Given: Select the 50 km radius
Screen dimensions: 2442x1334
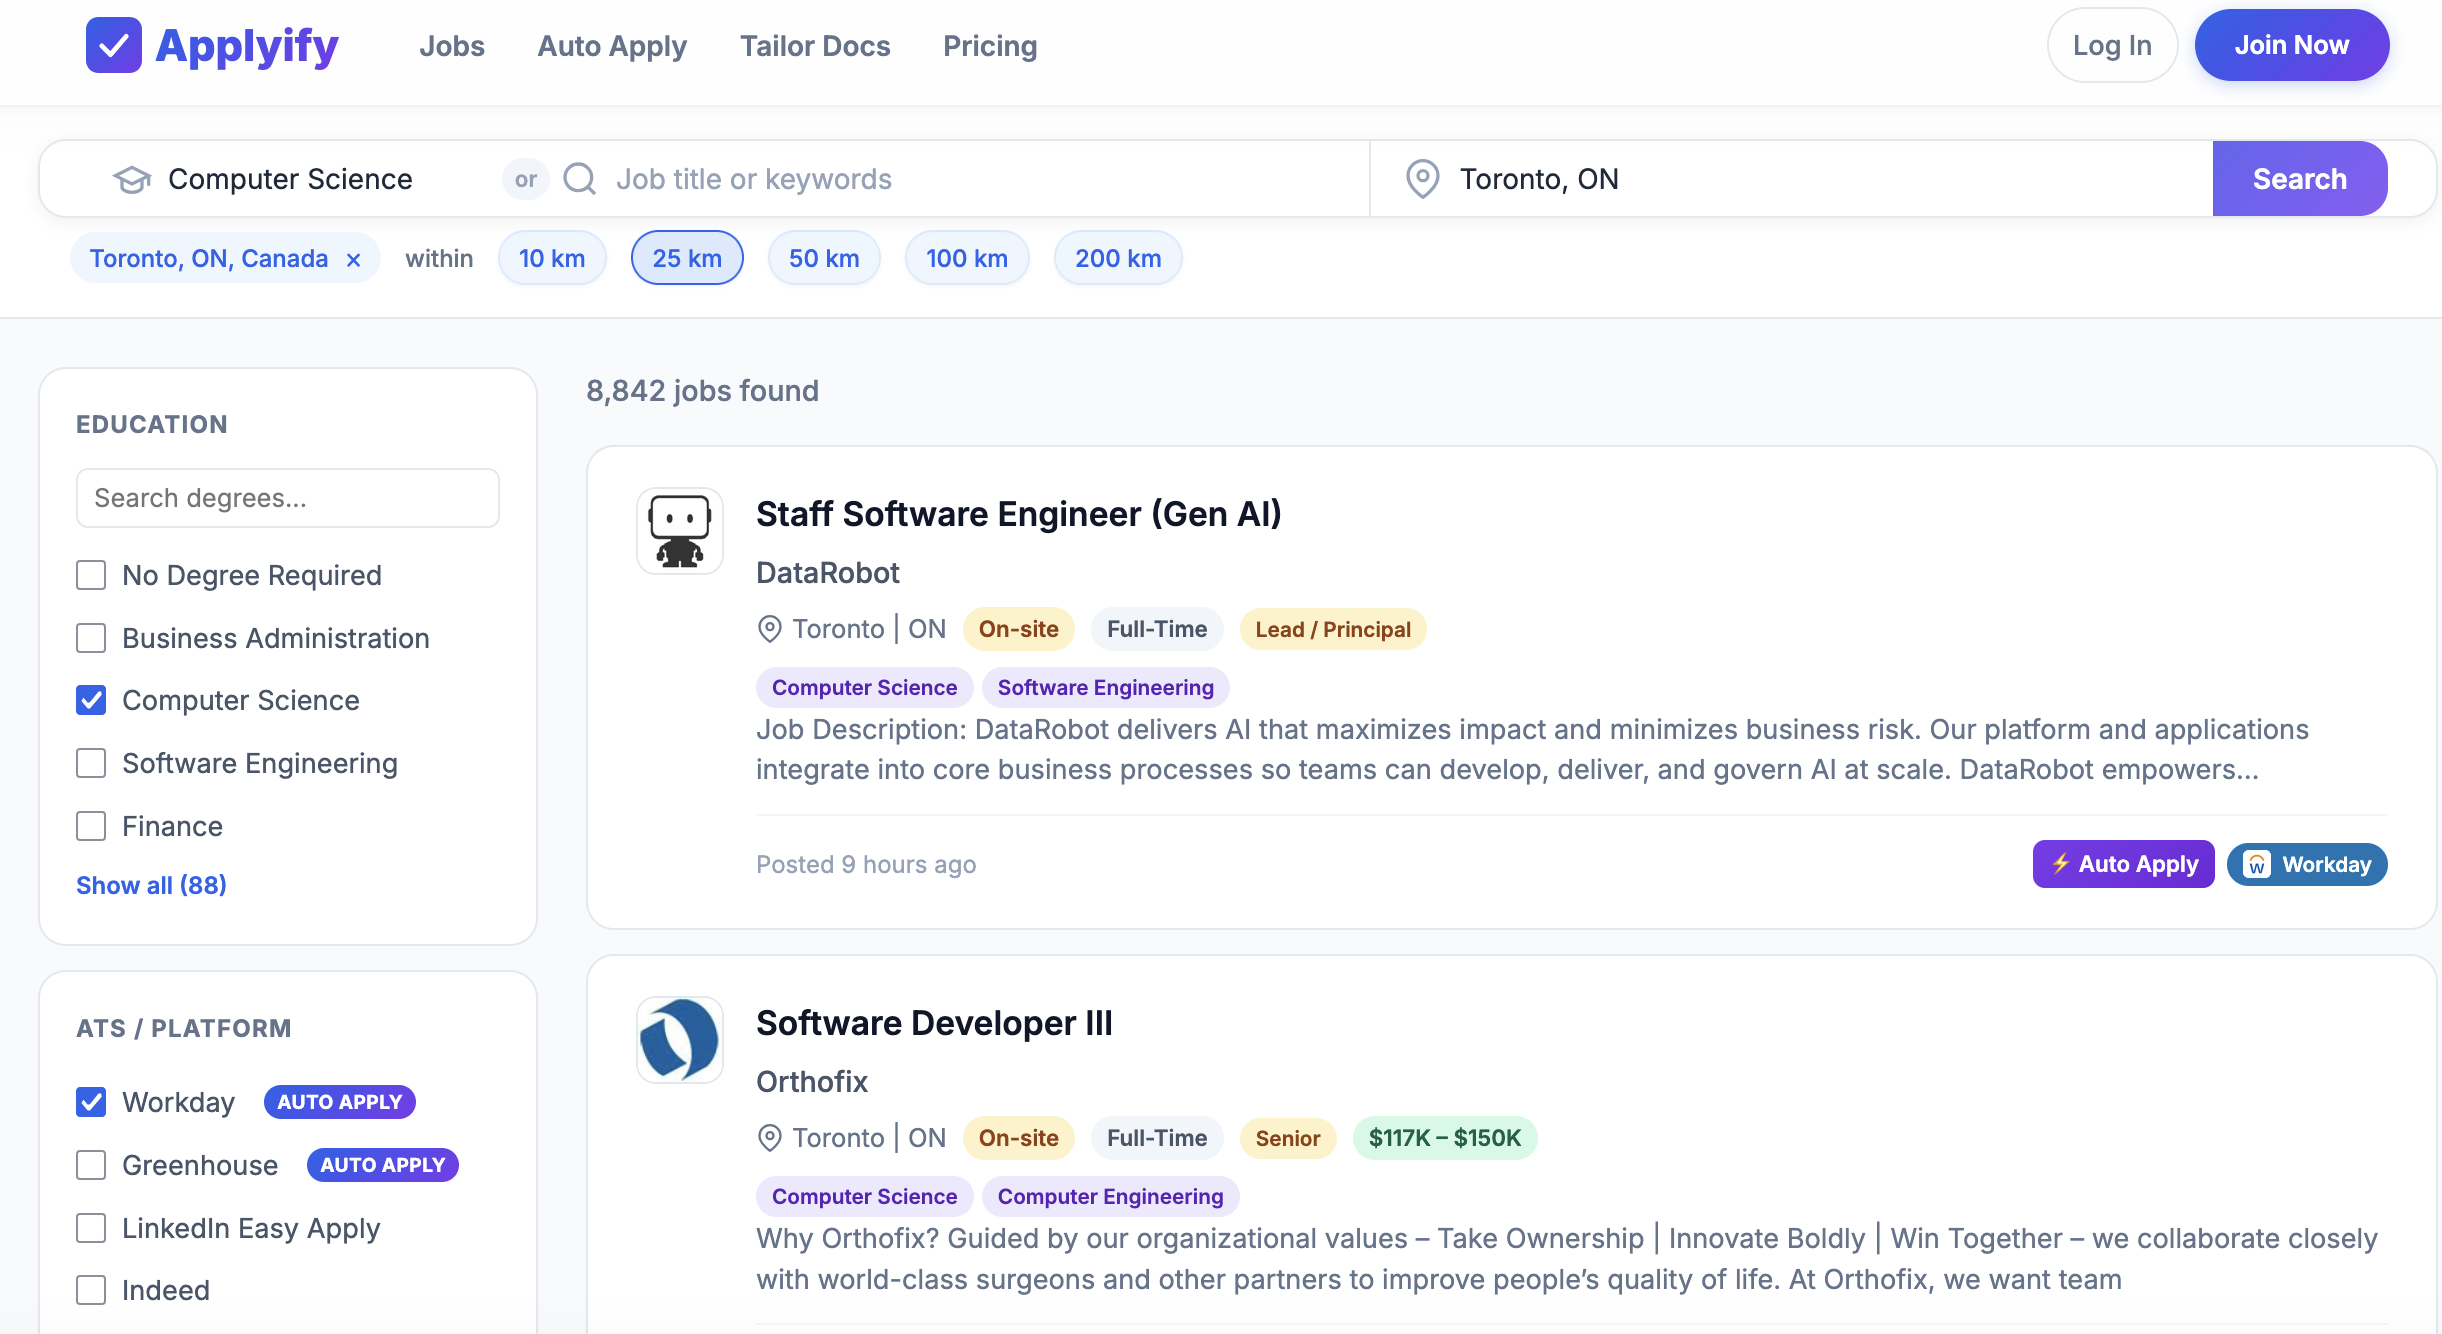Looking at the screenshot, I should [824, 258].
